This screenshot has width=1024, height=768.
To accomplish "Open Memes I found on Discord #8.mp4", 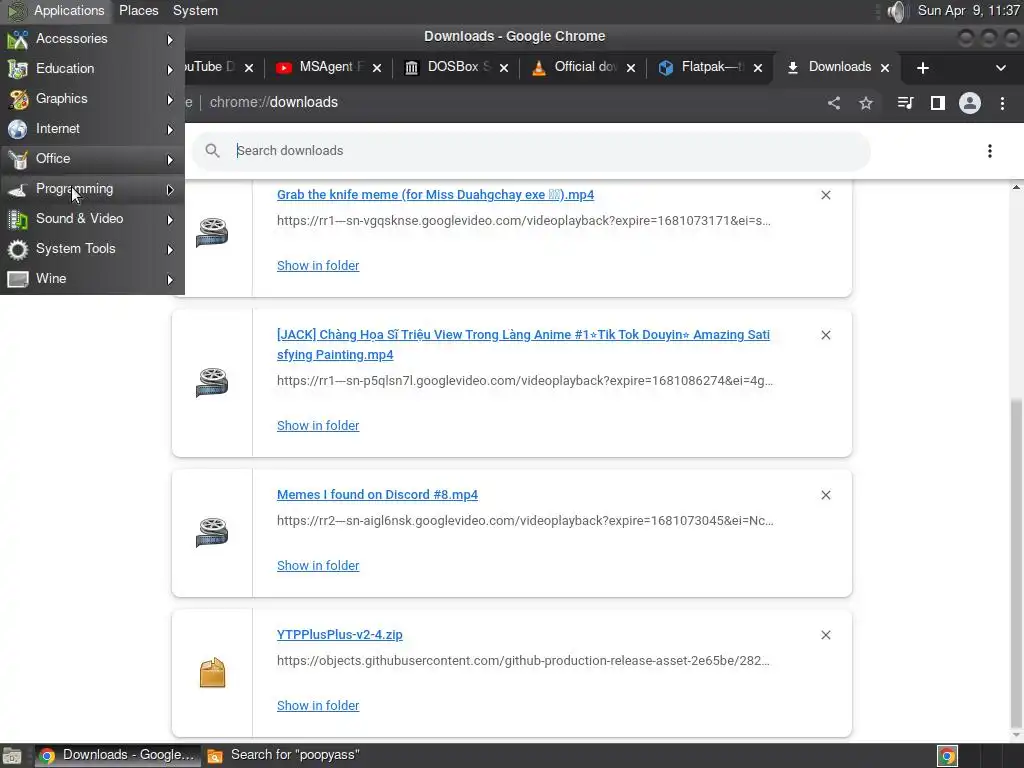I will pyautogui.click(x=377, y=495).
